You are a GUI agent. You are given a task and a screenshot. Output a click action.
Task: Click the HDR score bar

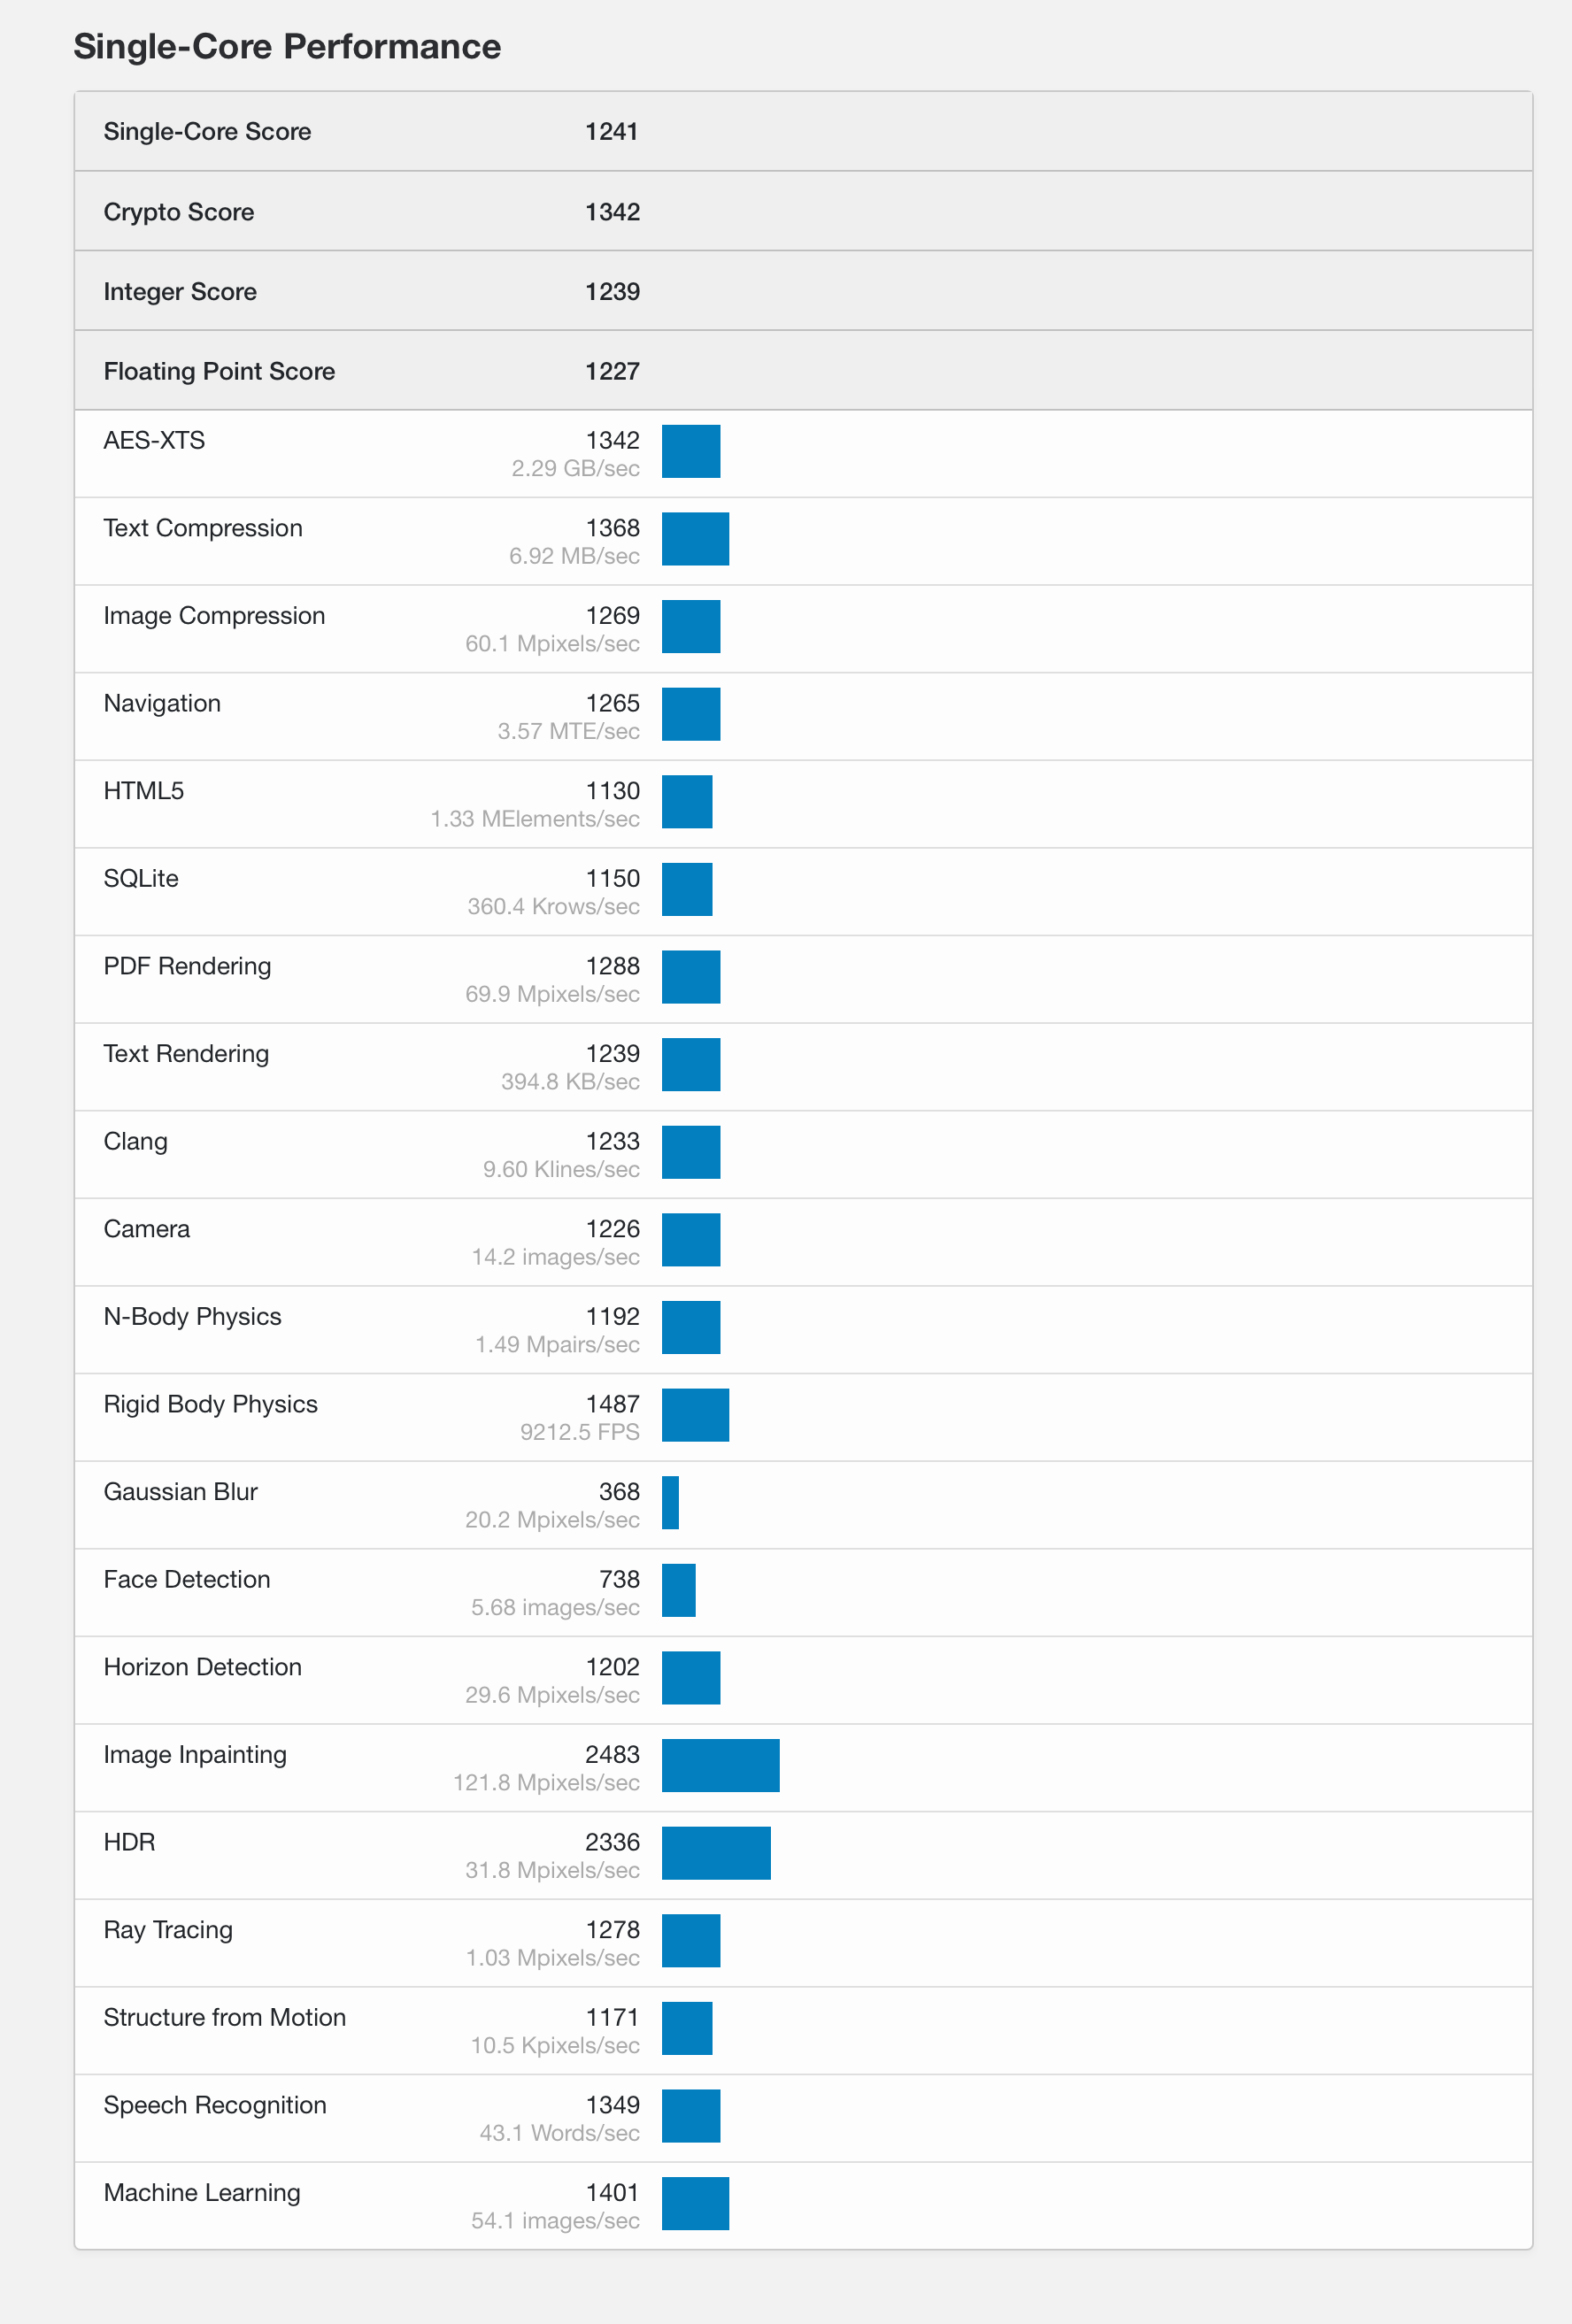tap(716, 1853)
